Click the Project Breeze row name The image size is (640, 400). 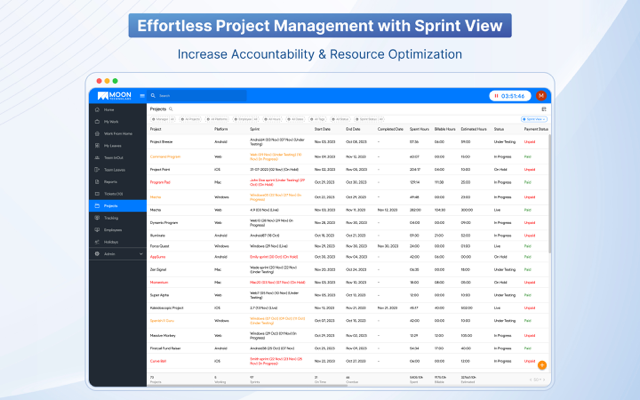[161, 142]
